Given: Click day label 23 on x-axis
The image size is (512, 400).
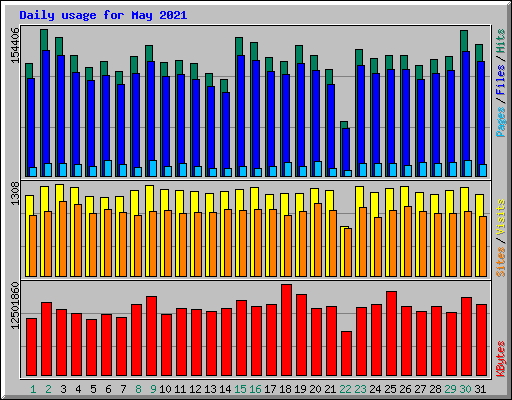Looking at the screenshot, I should [x=360, y=389].
